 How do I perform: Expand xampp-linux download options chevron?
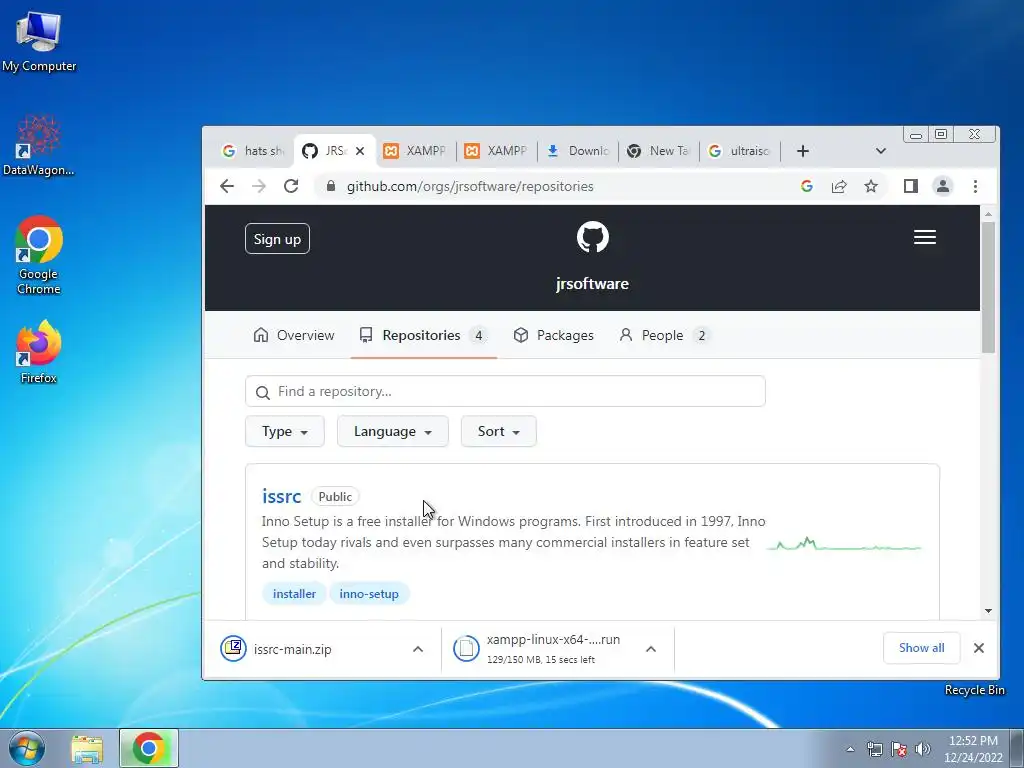click(651, 649)
